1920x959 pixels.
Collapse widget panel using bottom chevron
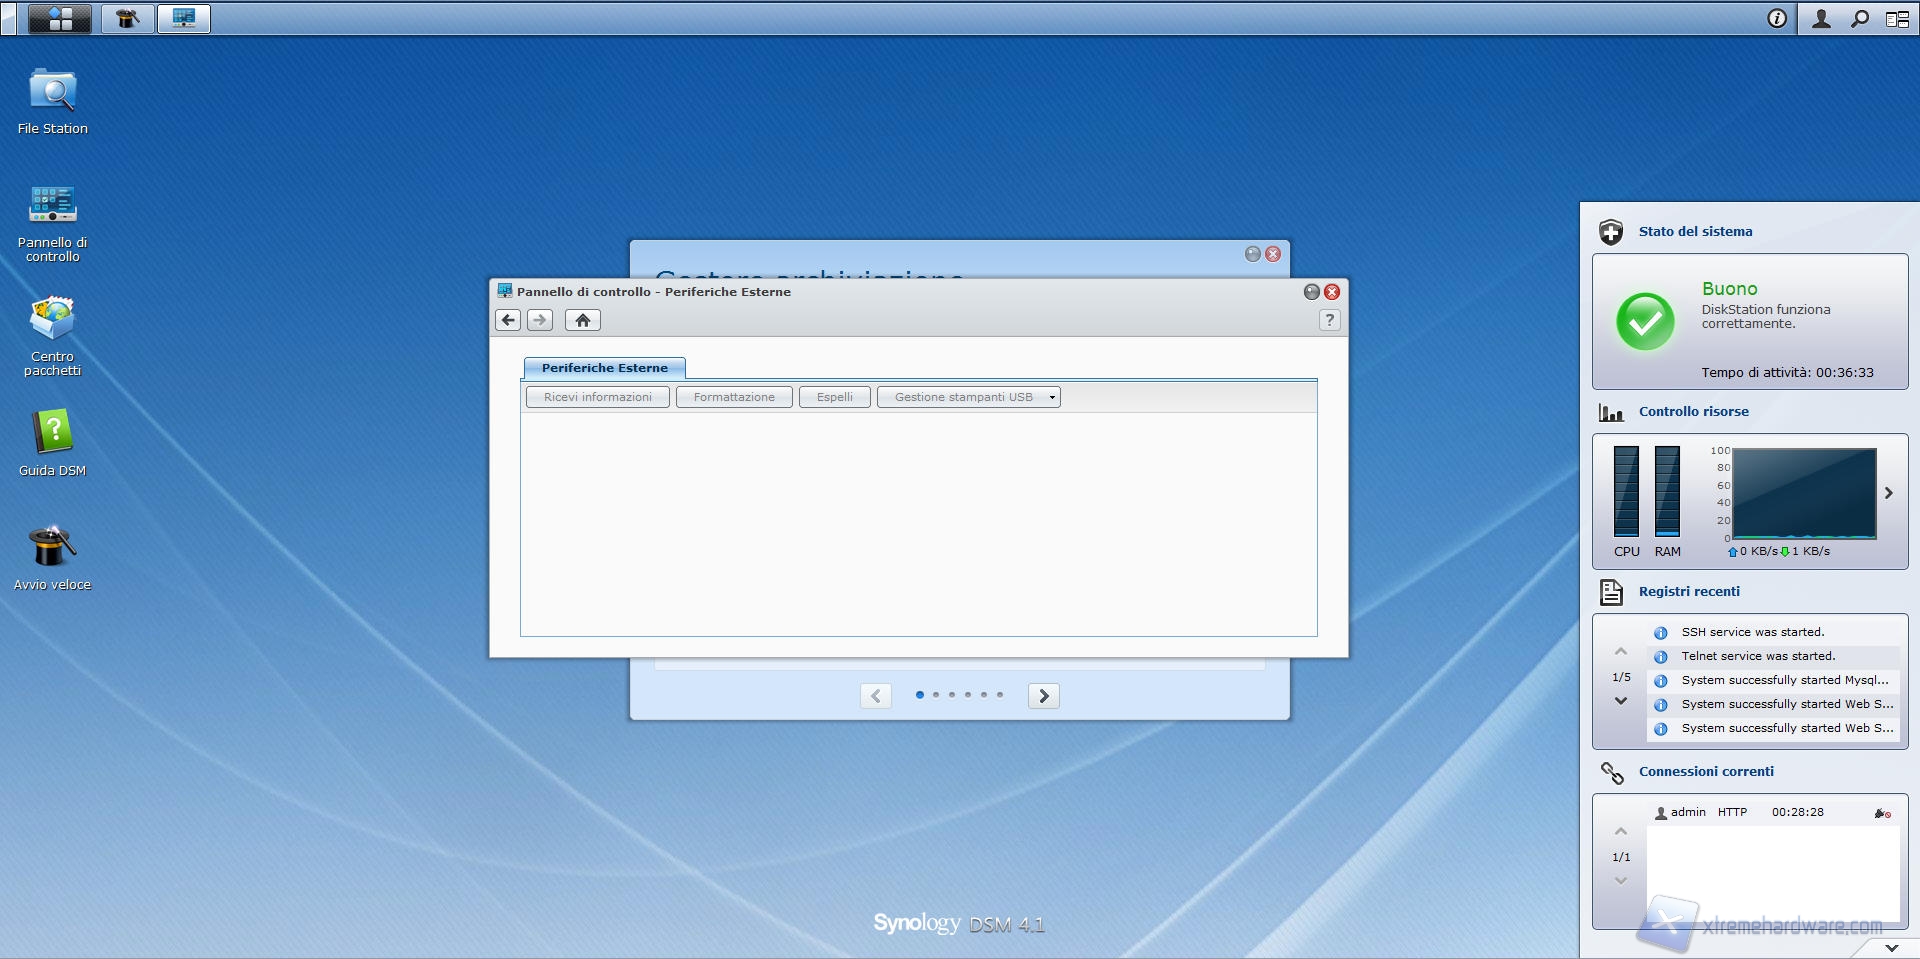click(x=1891, y=947)
